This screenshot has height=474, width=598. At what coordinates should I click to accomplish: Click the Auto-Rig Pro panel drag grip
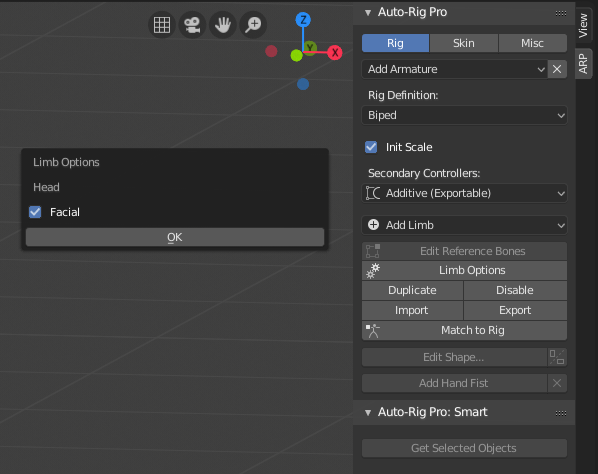[x=561, y=13]
